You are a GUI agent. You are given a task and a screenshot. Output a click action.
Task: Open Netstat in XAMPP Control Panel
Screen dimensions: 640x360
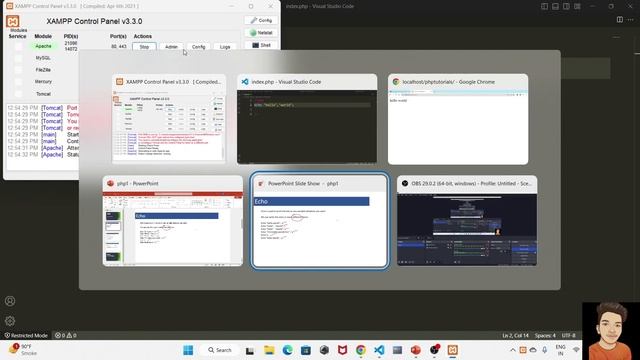click(261, 33)
